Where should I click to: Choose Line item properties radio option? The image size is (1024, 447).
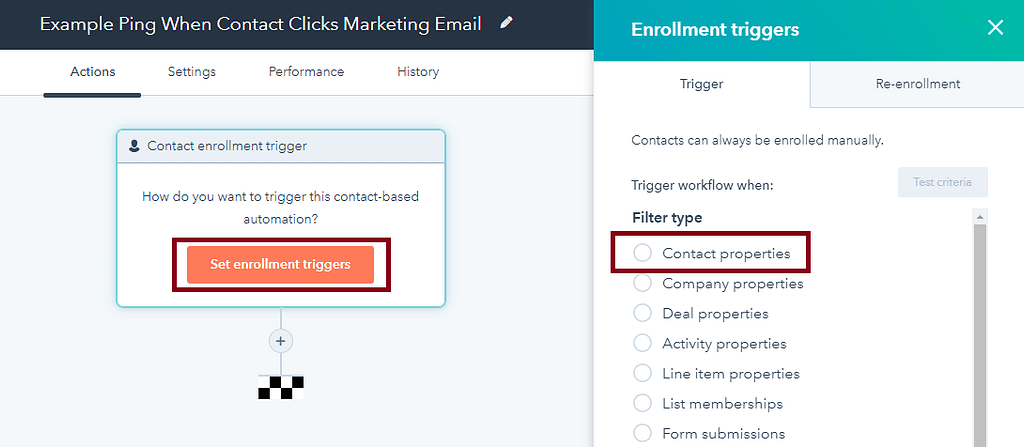click(x=716, y=374)
